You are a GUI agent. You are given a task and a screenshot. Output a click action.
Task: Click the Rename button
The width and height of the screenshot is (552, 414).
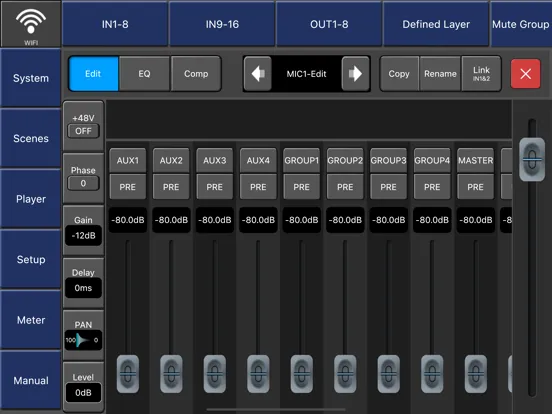point(440,74)
